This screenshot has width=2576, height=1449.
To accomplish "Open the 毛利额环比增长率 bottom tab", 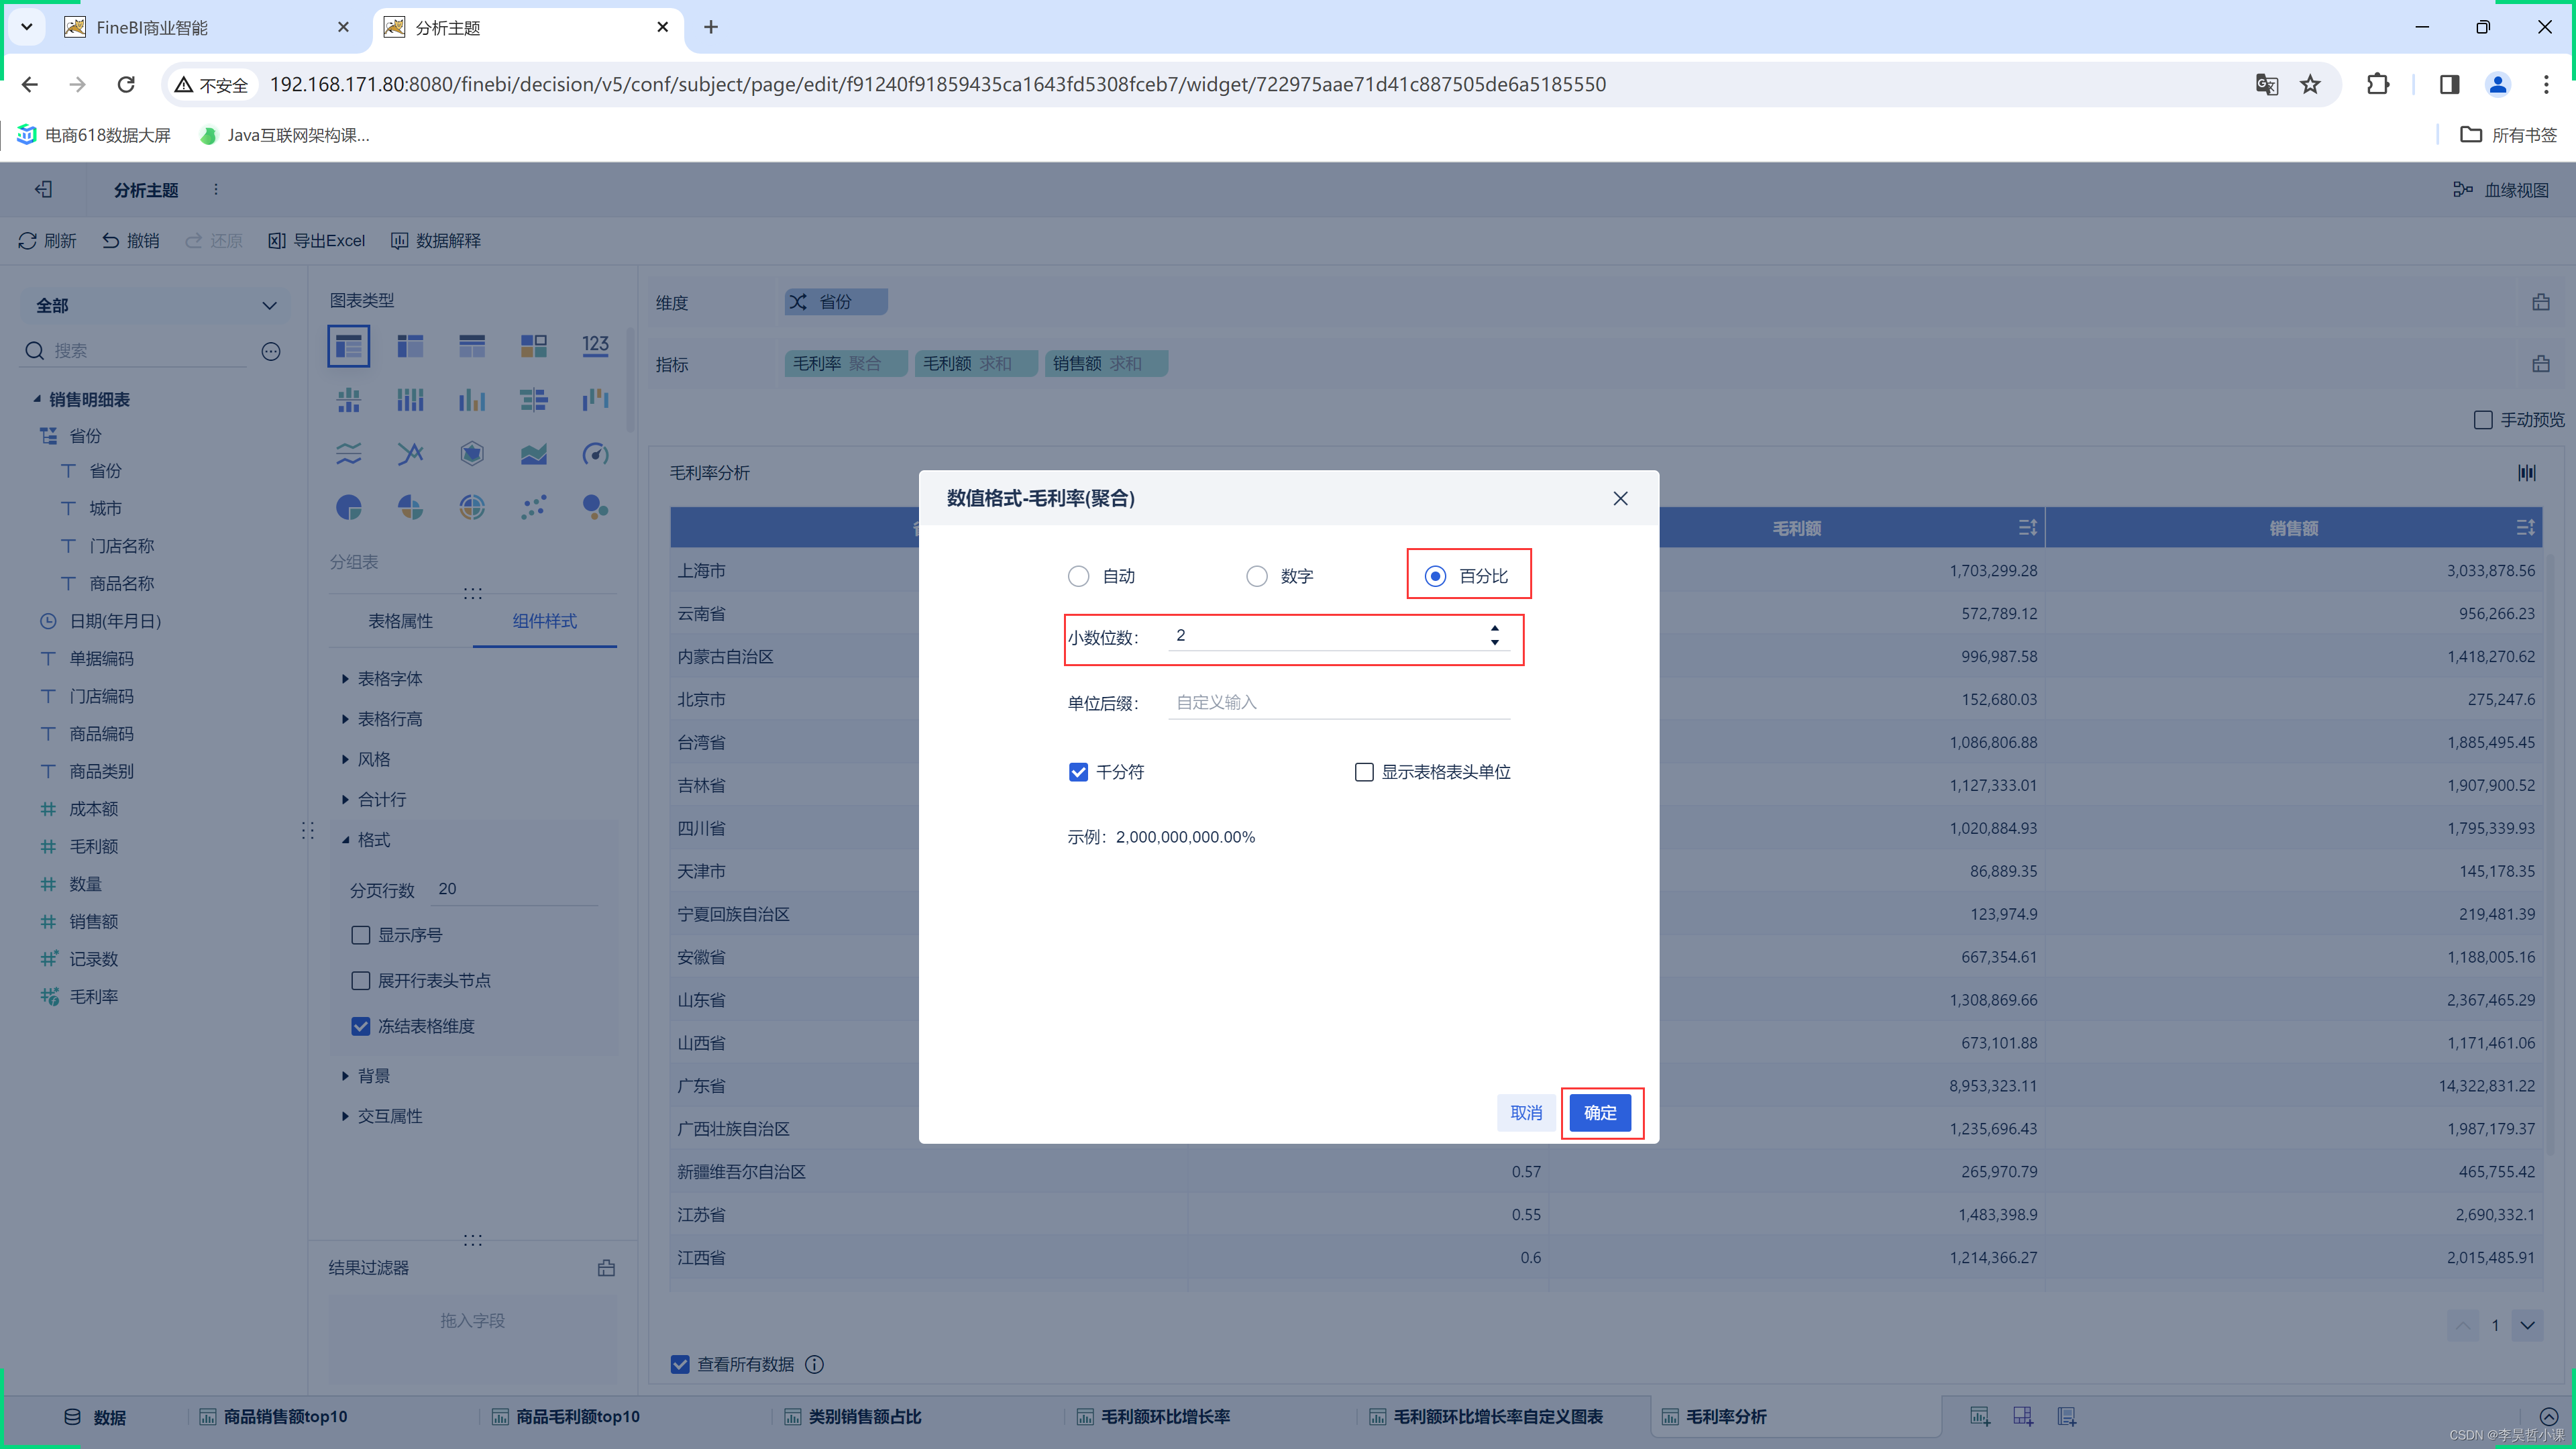I will coord(1153,1417).
